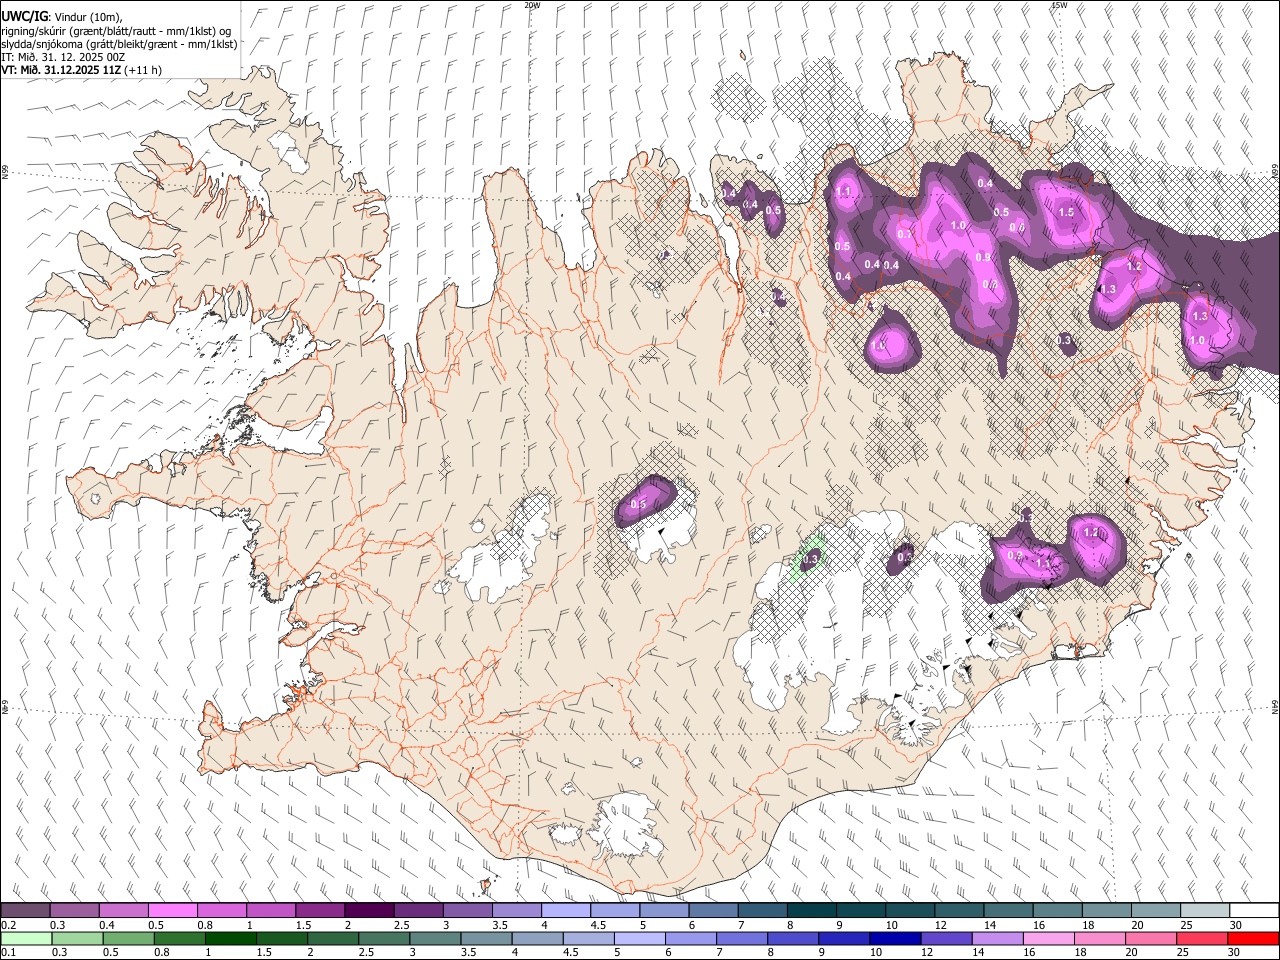The width and height of the screenshot is (1280, 960).
Task: Click the gray-green 3 swatch in lower scale
Action: pos(436,938)
